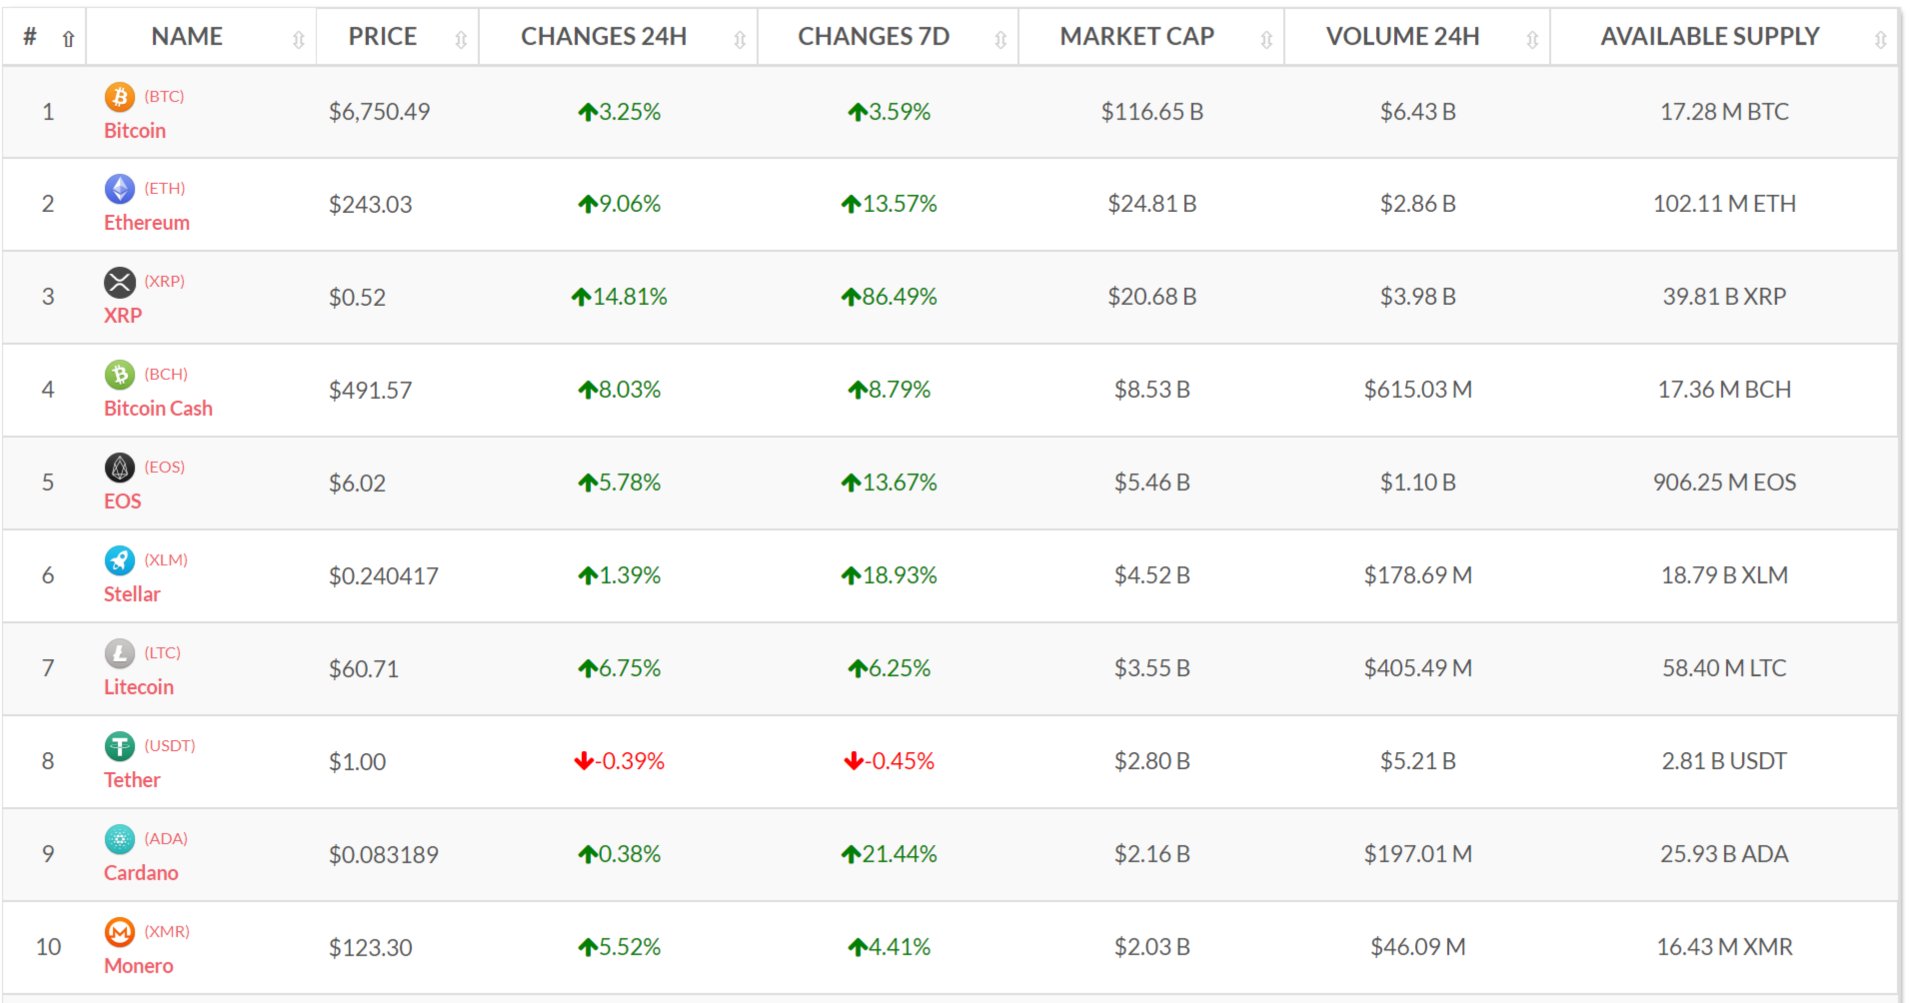Click the sort arrows beside AVAILABLE SUPPLY
1910x1003 pixels.
pos(1880,40)
